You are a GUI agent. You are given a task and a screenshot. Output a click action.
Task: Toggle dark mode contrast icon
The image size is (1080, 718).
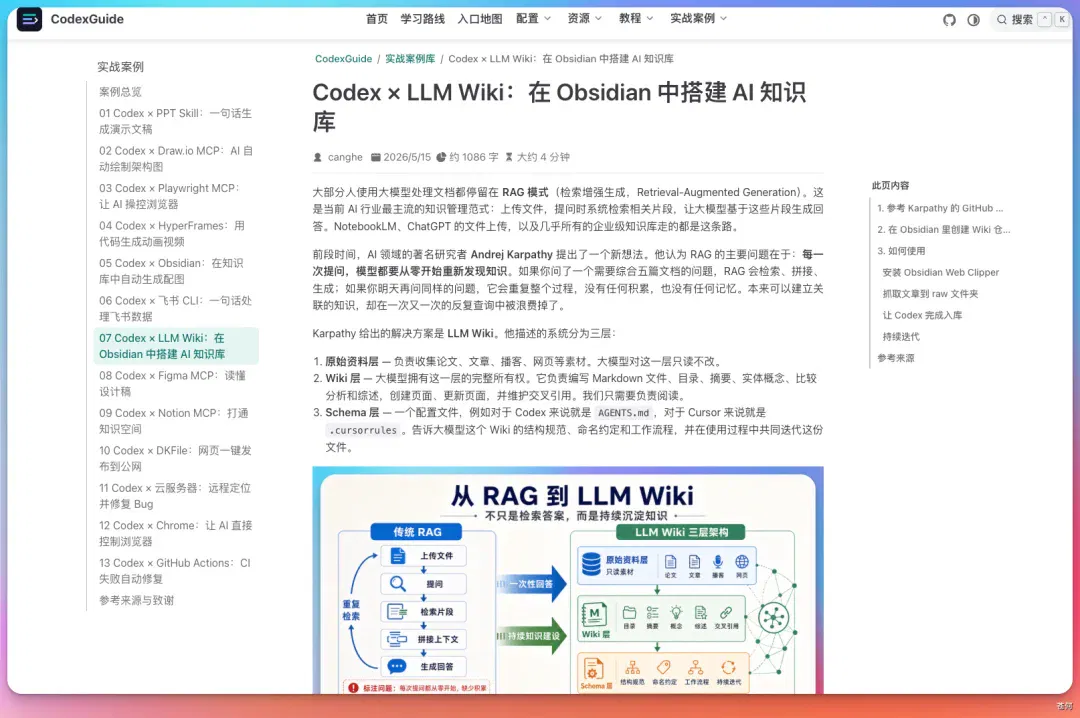(973, 20)
